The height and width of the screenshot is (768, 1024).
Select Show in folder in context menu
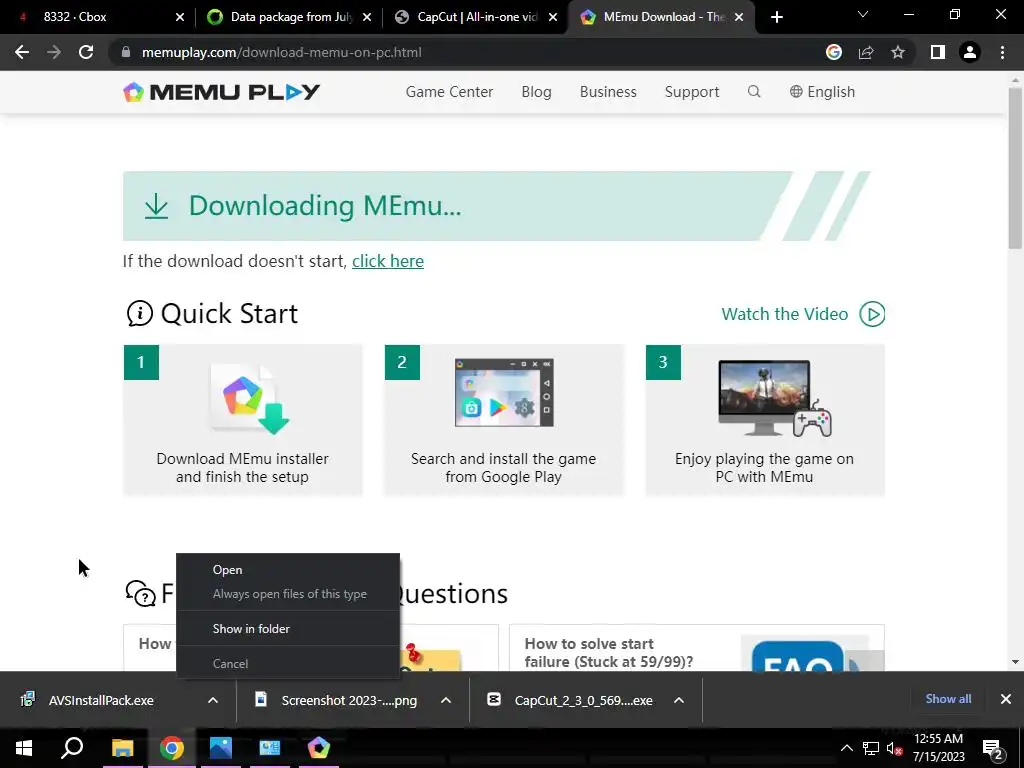click(288, 628)
